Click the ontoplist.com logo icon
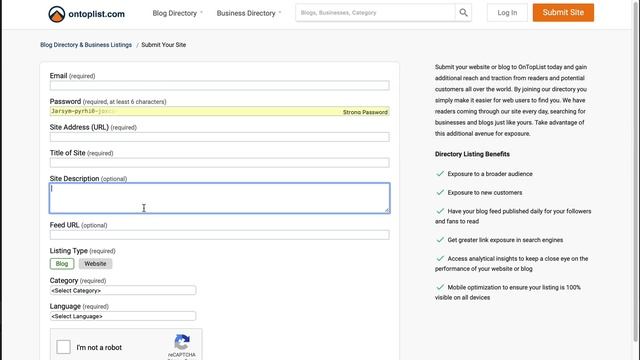 coord(57,14)
